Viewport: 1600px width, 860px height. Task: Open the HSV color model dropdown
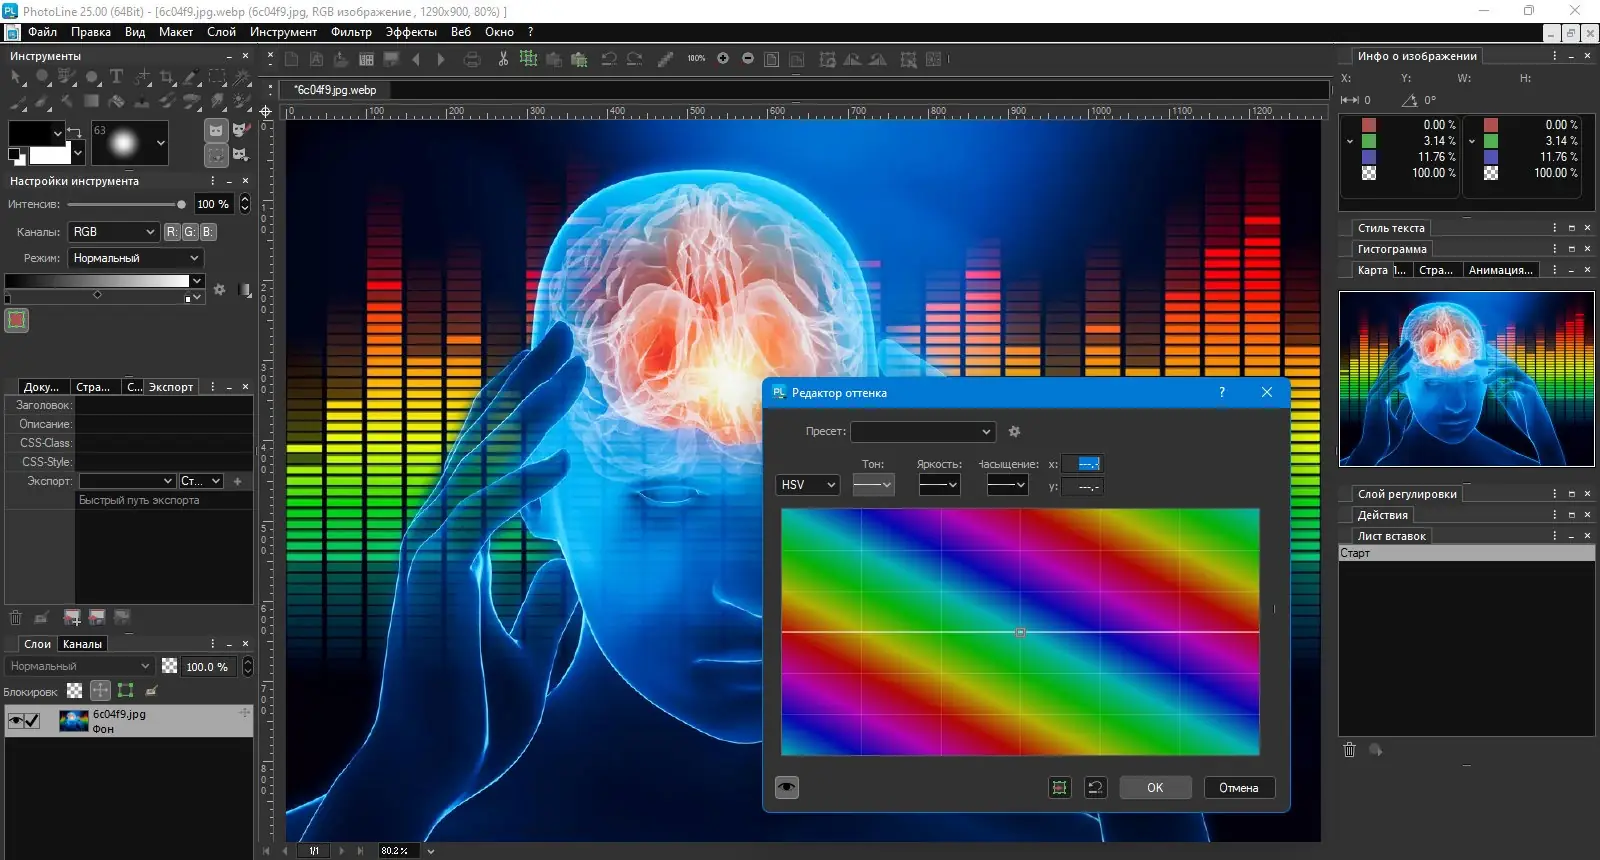(x=807, y=485)
